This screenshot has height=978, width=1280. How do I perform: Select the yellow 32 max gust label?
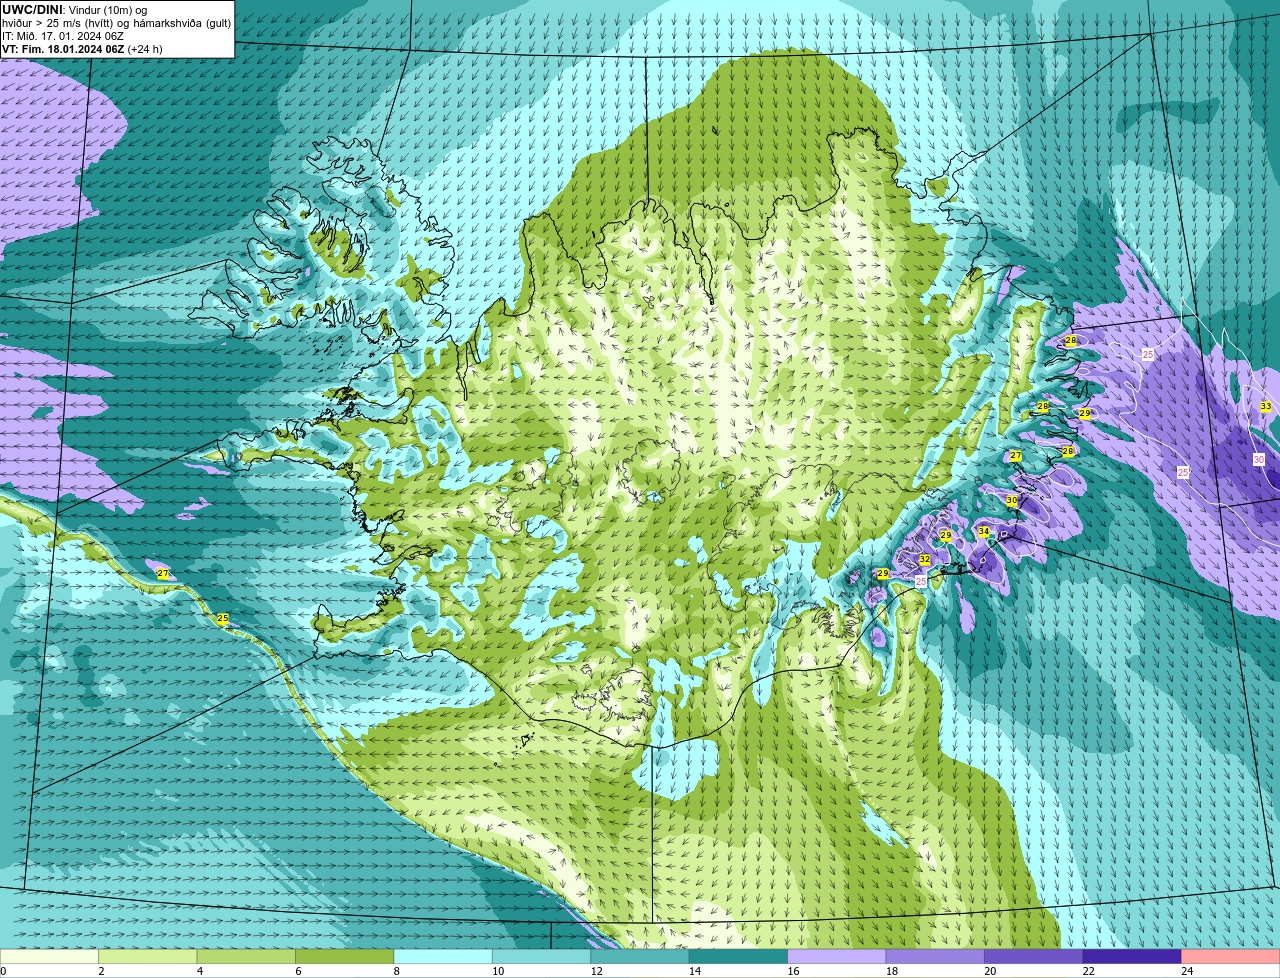click(x=925, y=559)
